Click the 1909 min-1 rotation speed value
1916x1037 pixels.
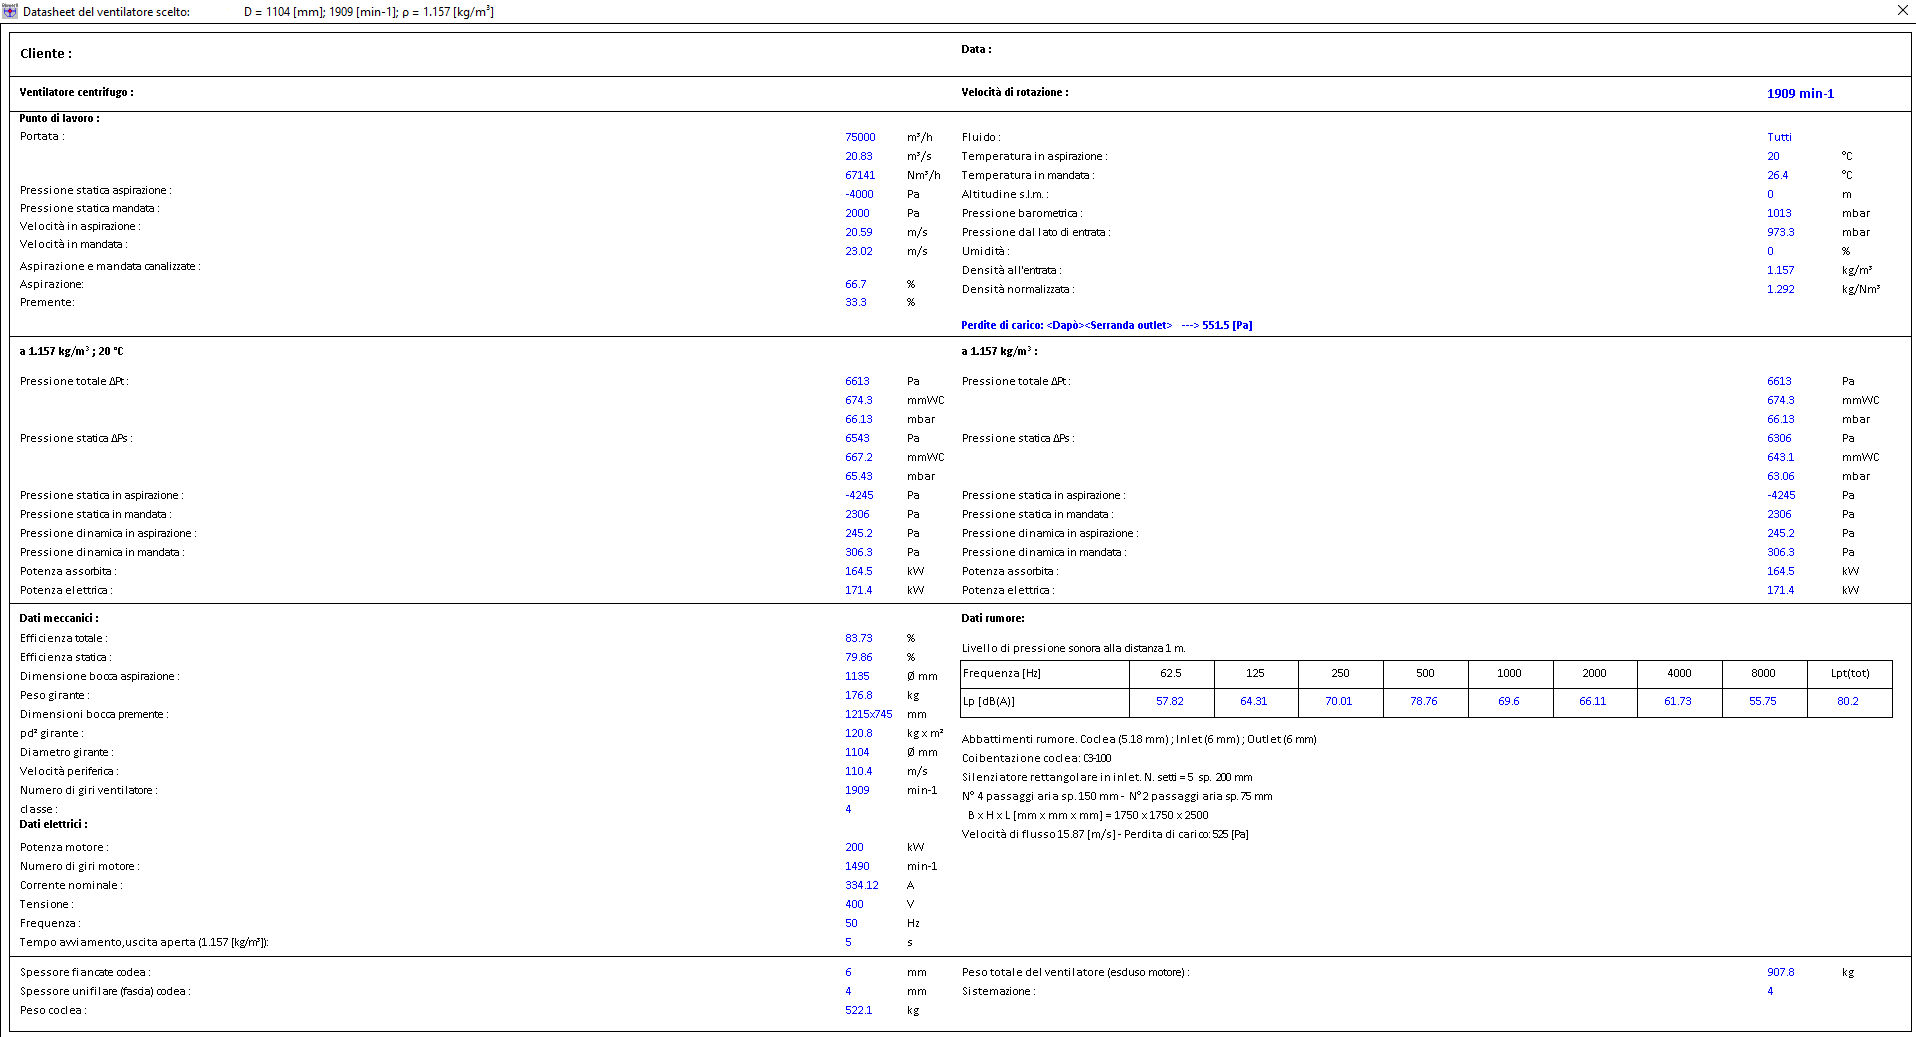[1800, 93]
